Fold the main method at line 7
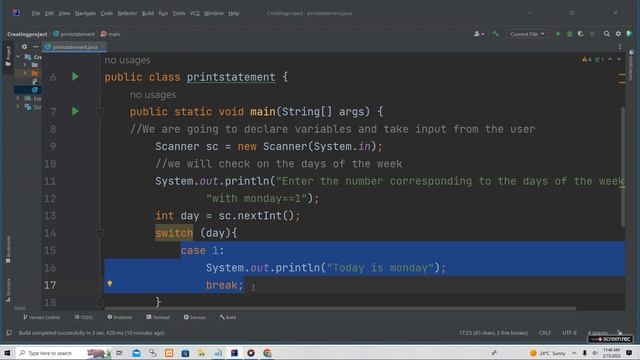Screen dimensions: 640x360 tap(100, 111)
